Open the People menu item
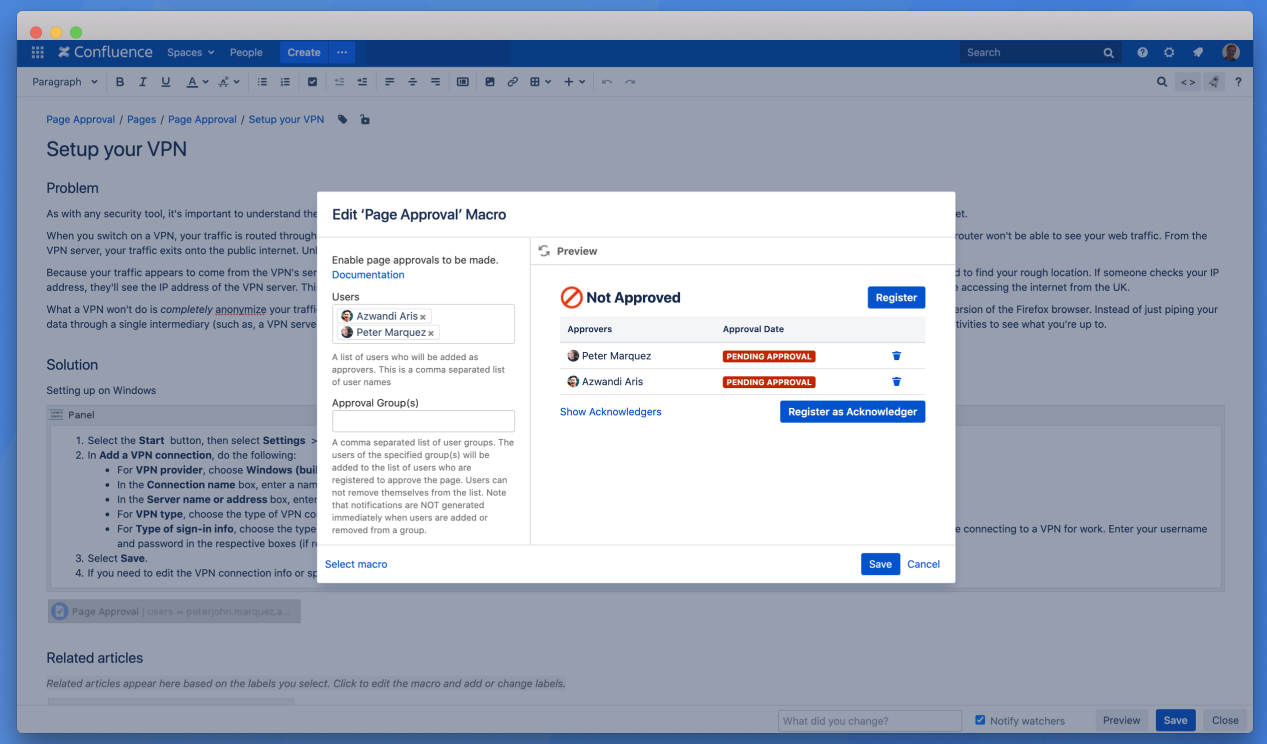This screenshot has height=744, width=1267. point(246,53)
